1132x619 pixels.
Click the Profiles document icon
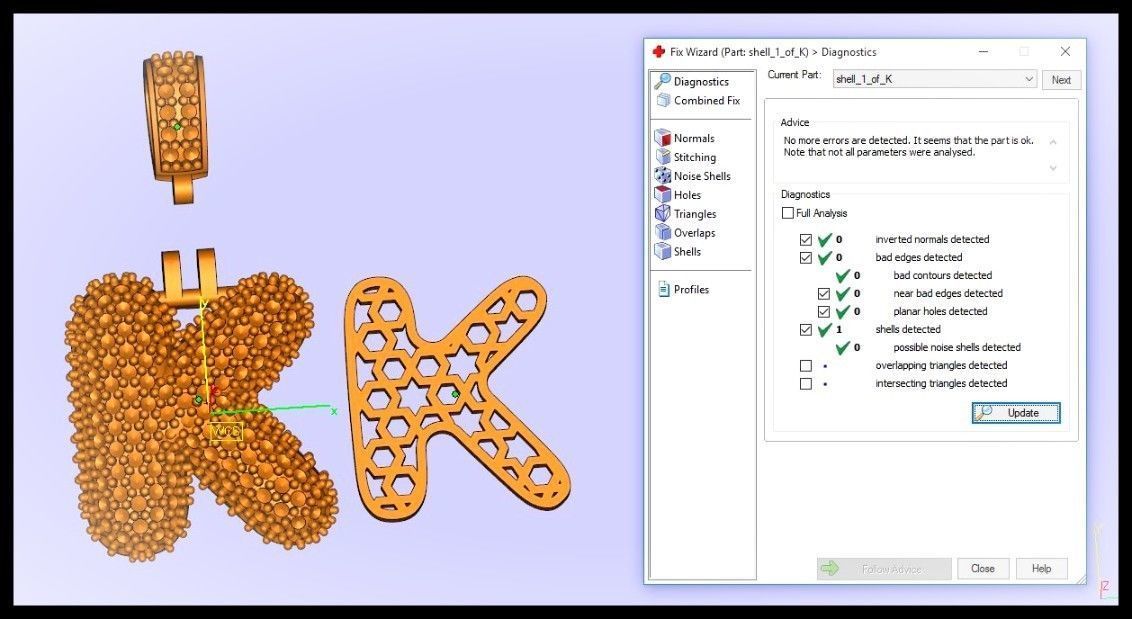point(663,290)
